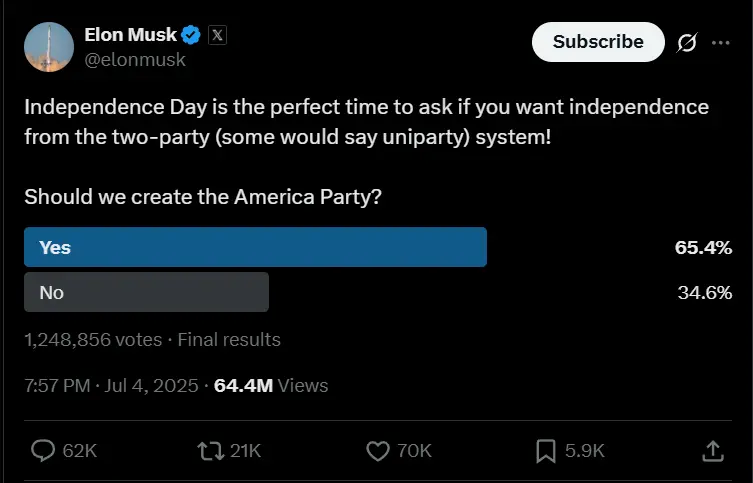Image resolution: width=753 pixels, height=483 pixels.
Task: Click the Subscribe button
Action: (598, 42)
